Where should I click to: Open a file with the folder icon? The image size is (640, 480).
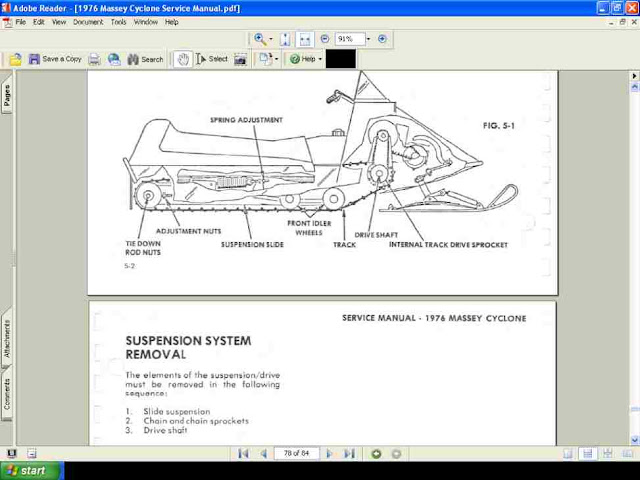pyautogui.click(x=16, y=60)
